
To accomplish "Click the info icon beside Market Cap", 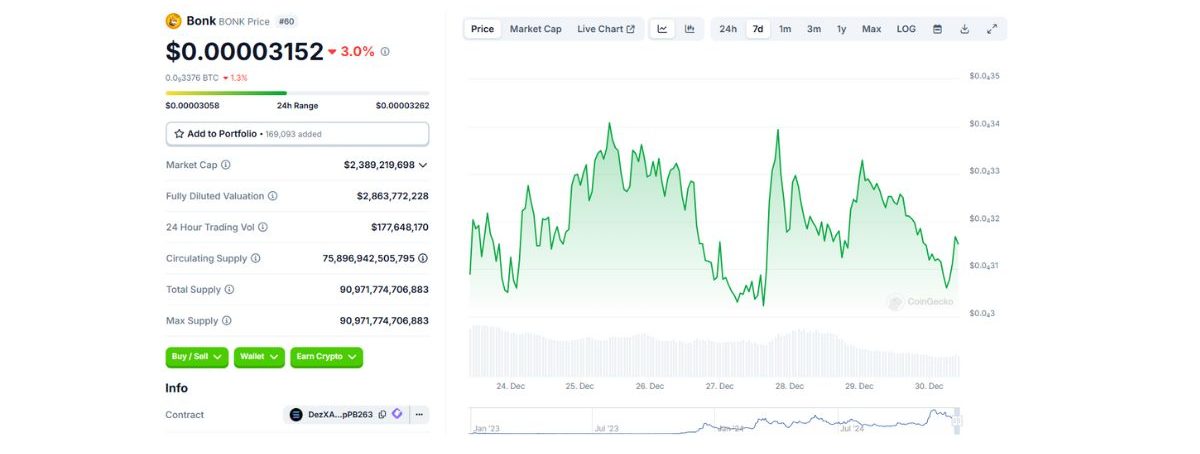I will click(226, 165).
